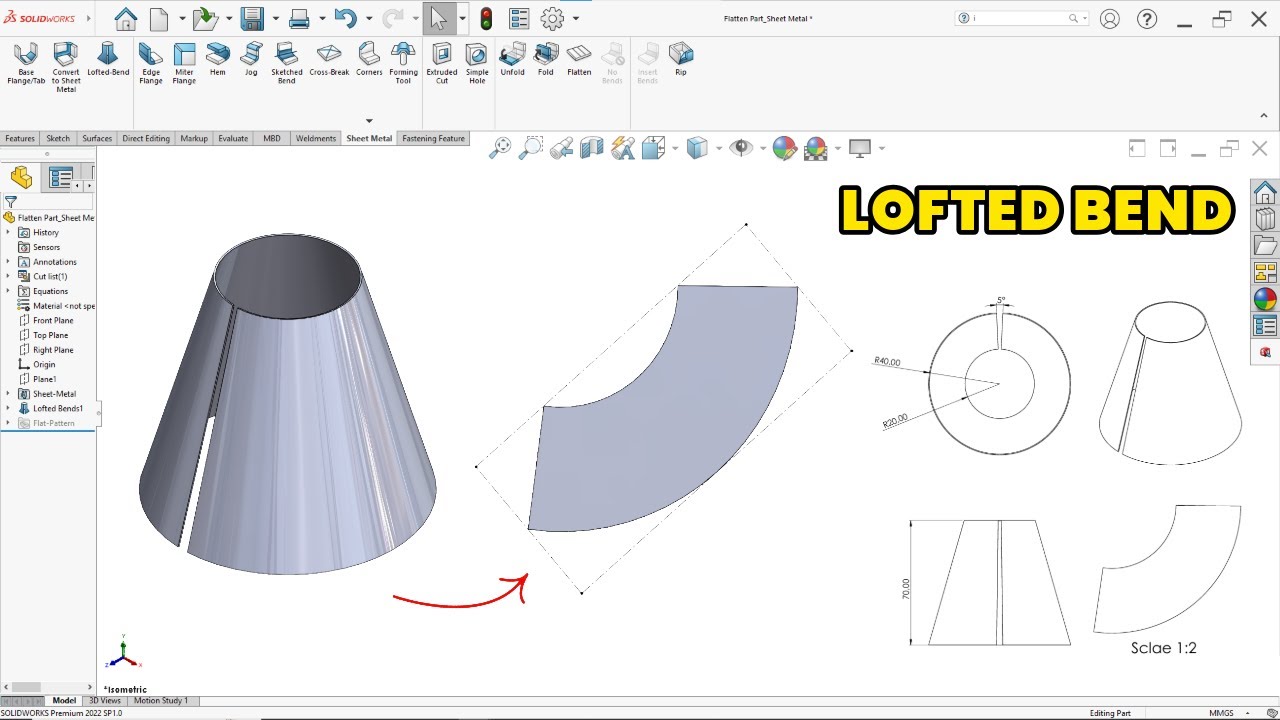This screenshot has height=720, width=1280.
Task: Expand the History tree node
Action: point(8,232)
